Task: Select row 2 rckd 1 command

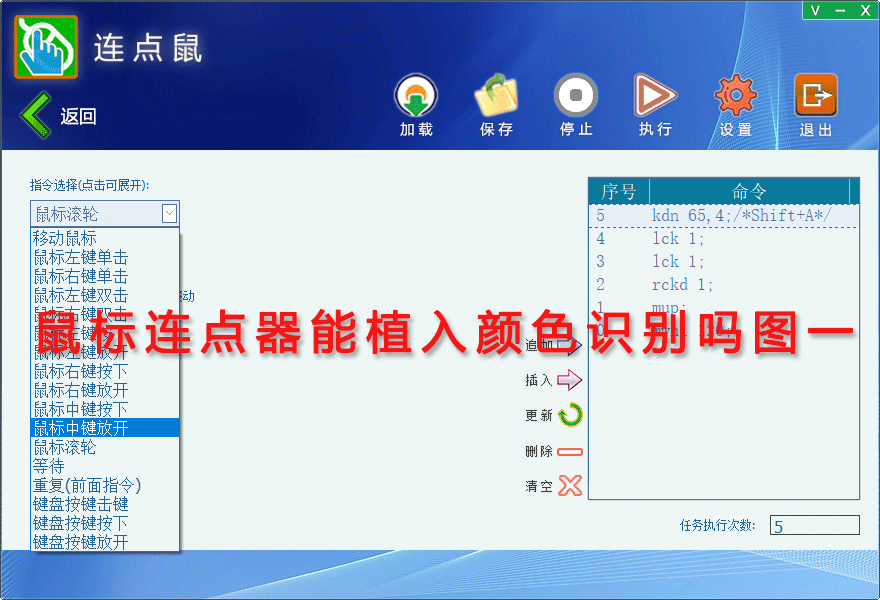Action: tap(723, 285)
